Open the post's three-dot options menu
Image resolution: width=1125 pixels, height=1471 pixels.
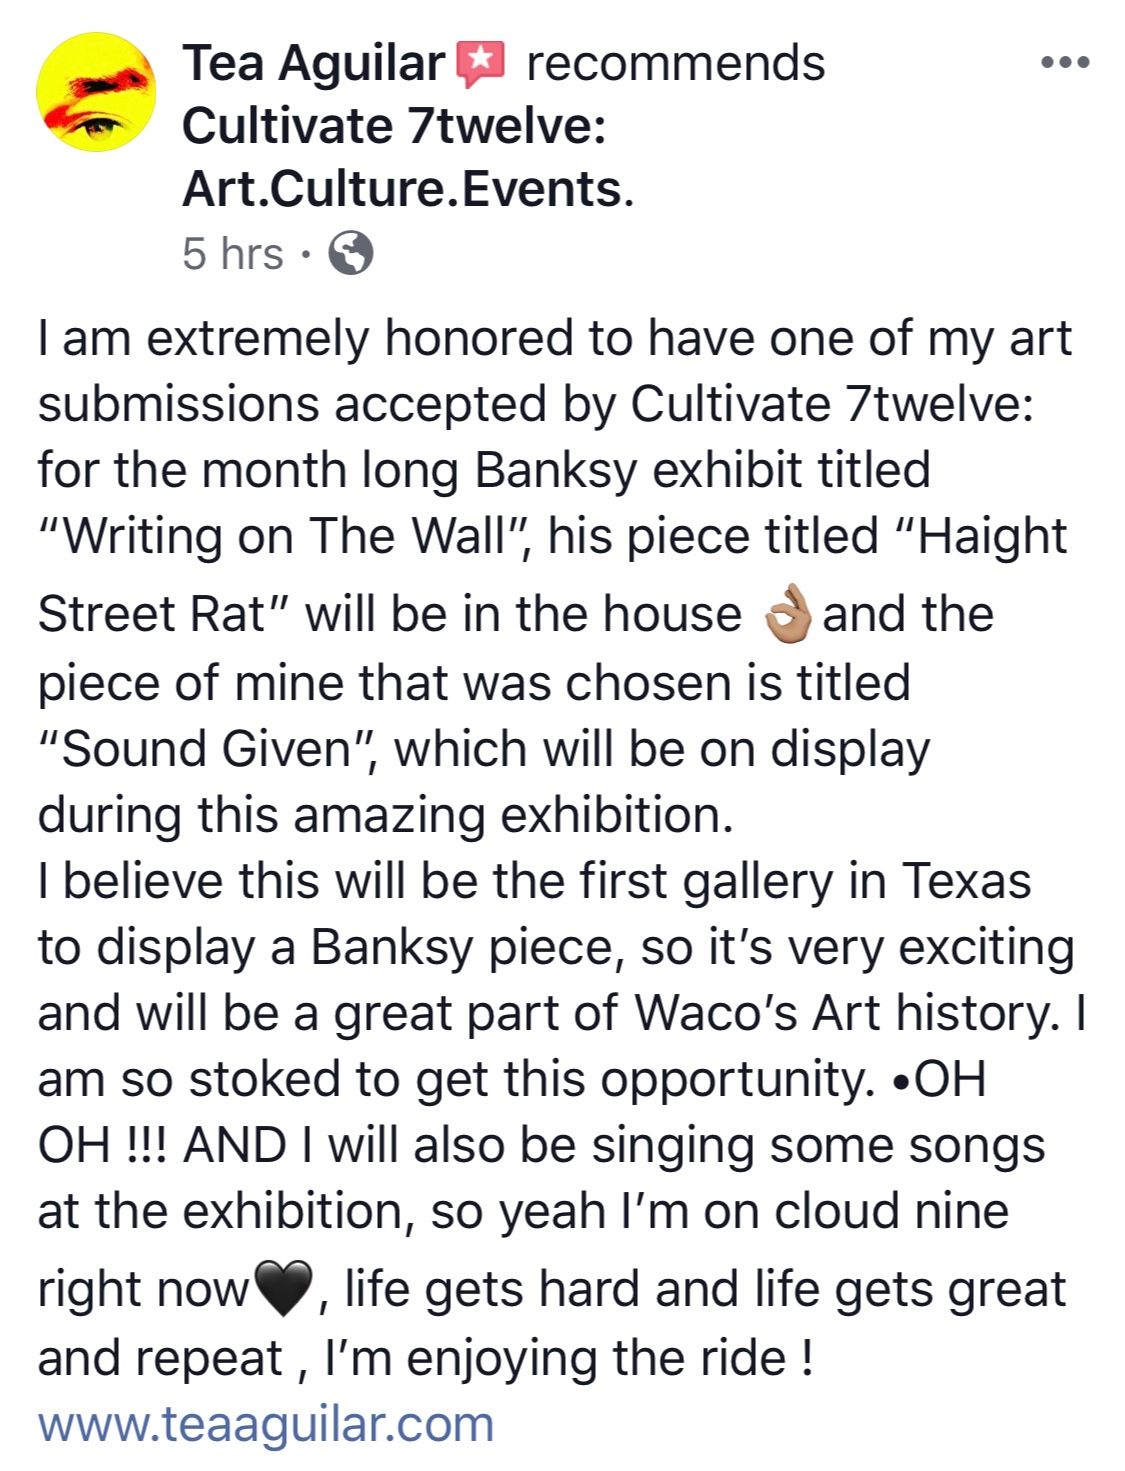[1064, 62]
